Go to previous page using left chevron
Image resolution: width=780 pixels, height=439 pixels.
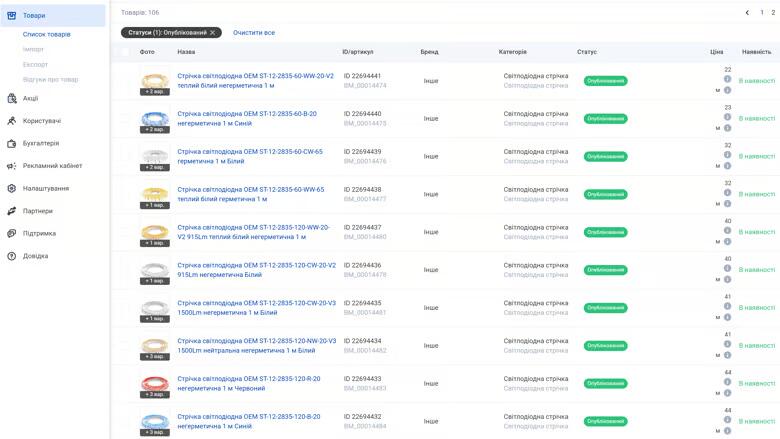coord(747,13)
